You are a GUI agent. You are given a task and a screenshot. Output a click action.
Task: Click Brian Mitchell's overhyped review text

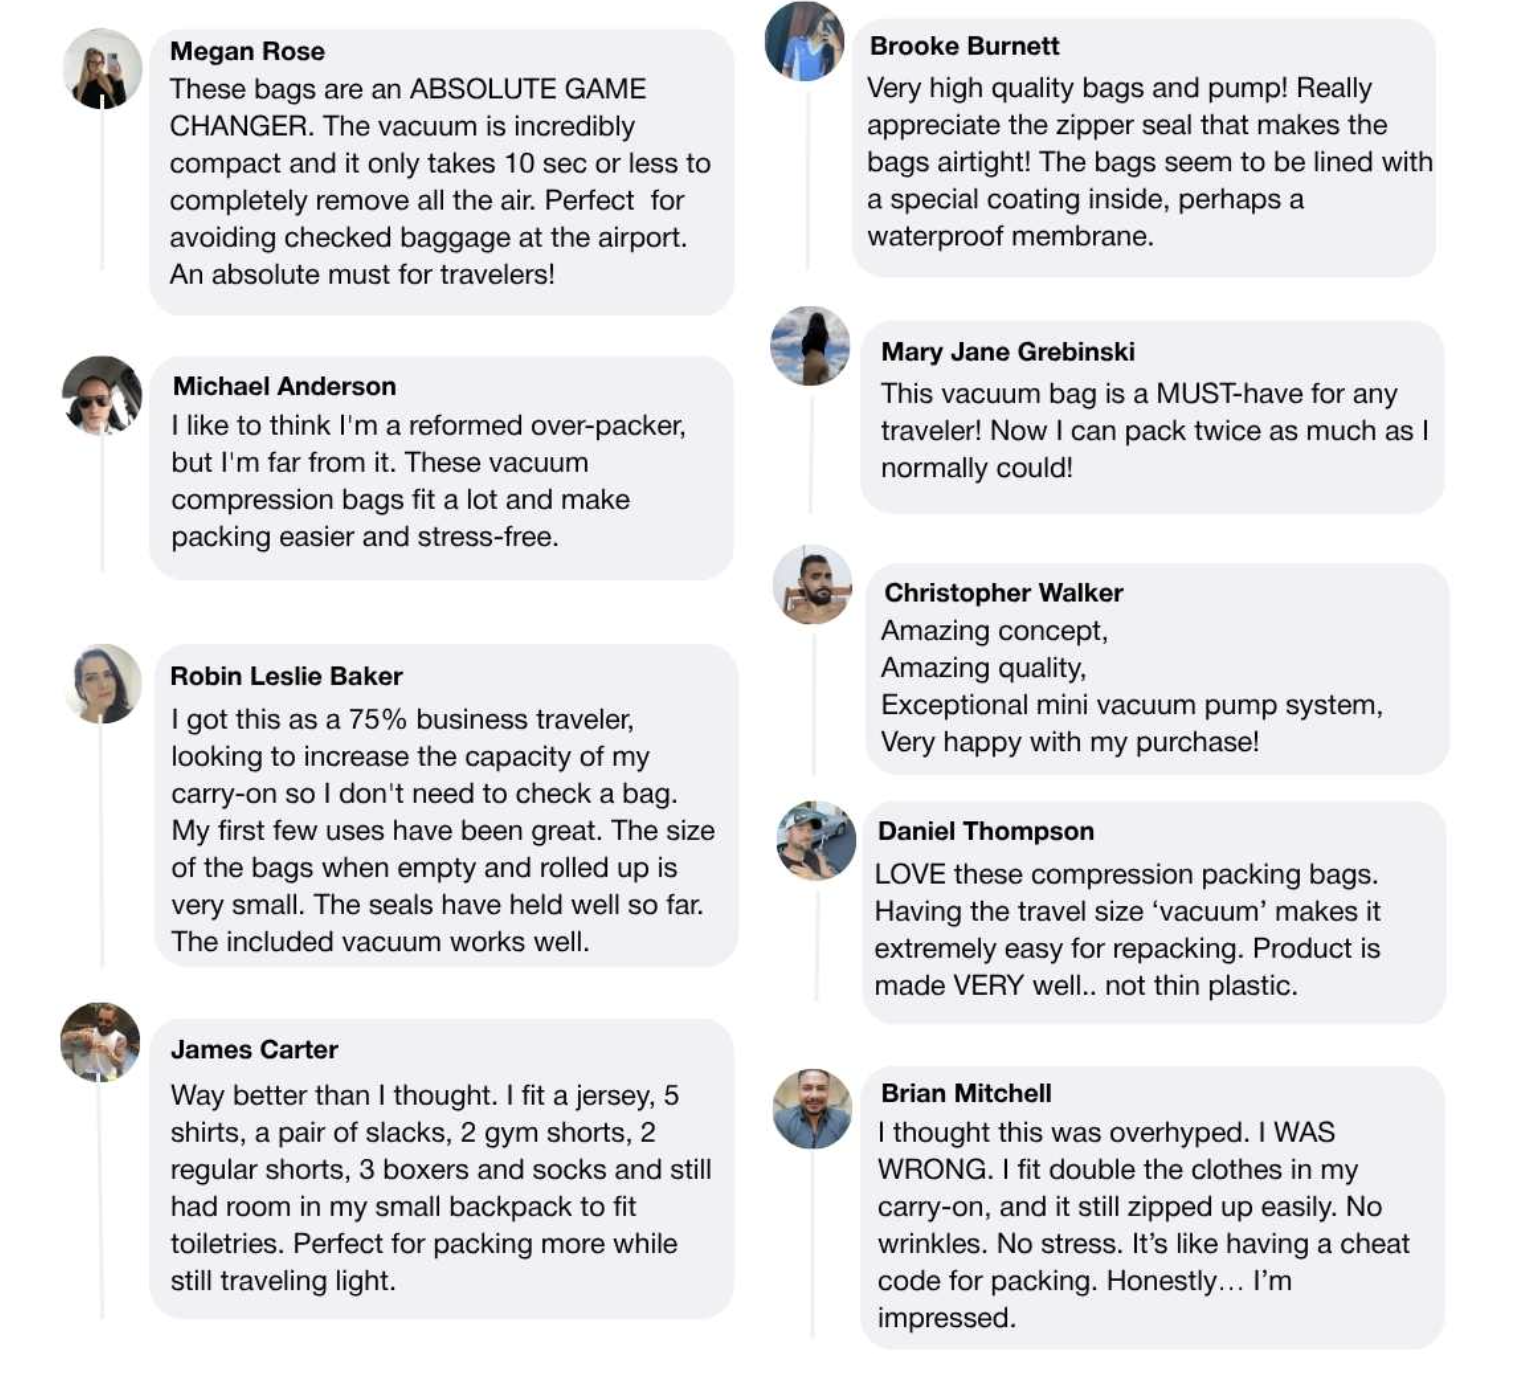pyautogui.click(x=1143, y=1225)
